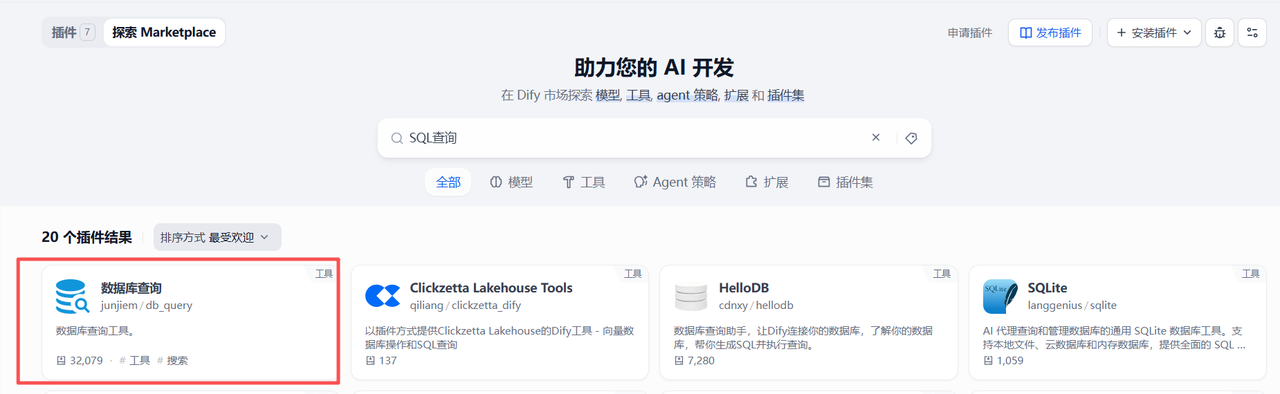
Task: Click the HelloDB database logo
Action: click(691, 296)
